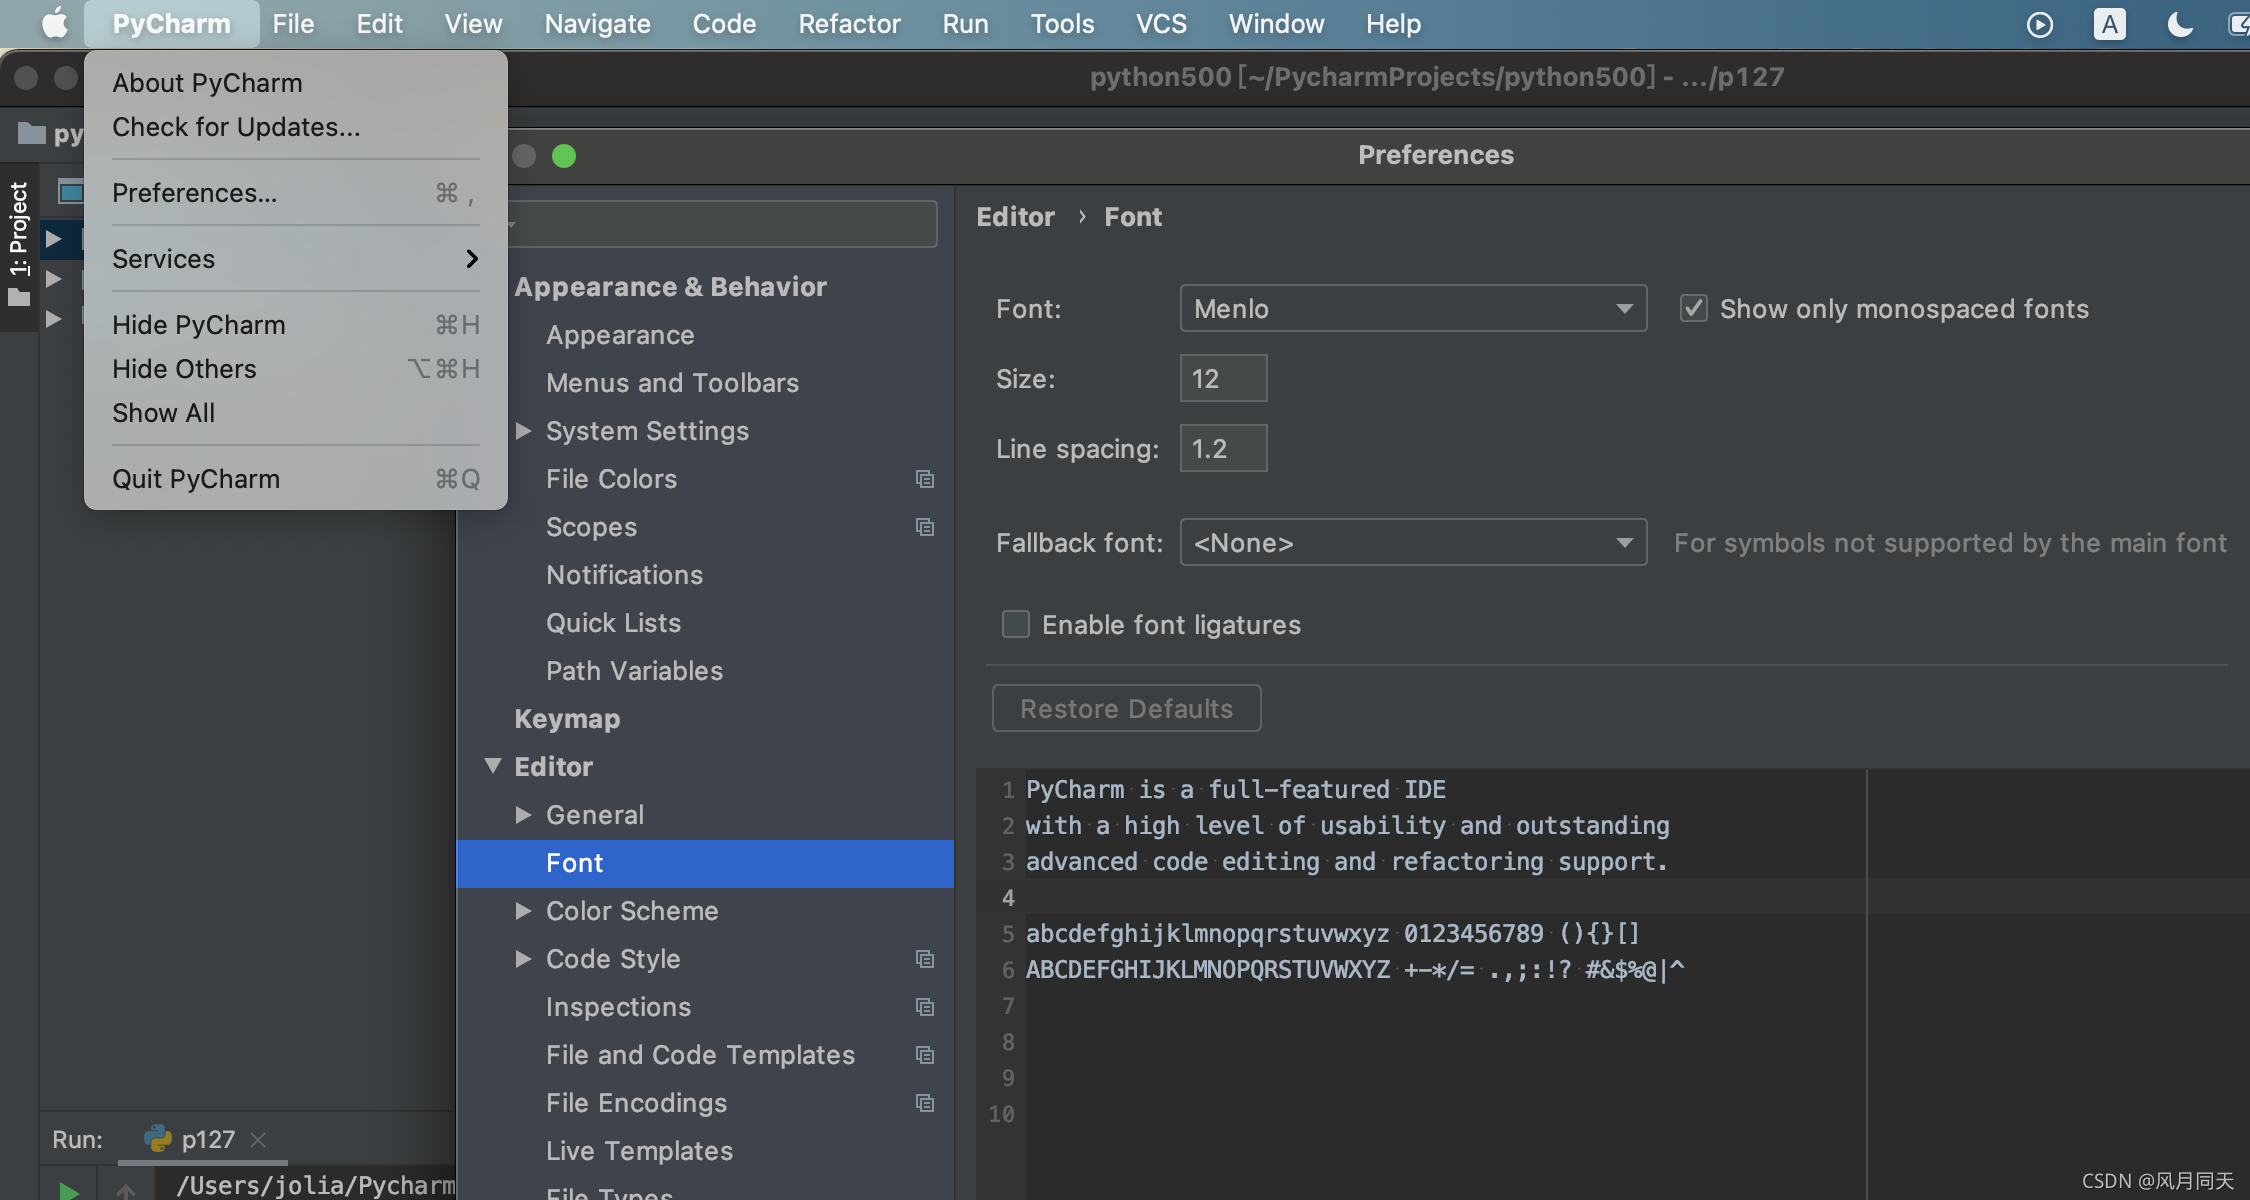Enable font ligatures checkbox
2250x1200 pixels.
(1015, 624)
